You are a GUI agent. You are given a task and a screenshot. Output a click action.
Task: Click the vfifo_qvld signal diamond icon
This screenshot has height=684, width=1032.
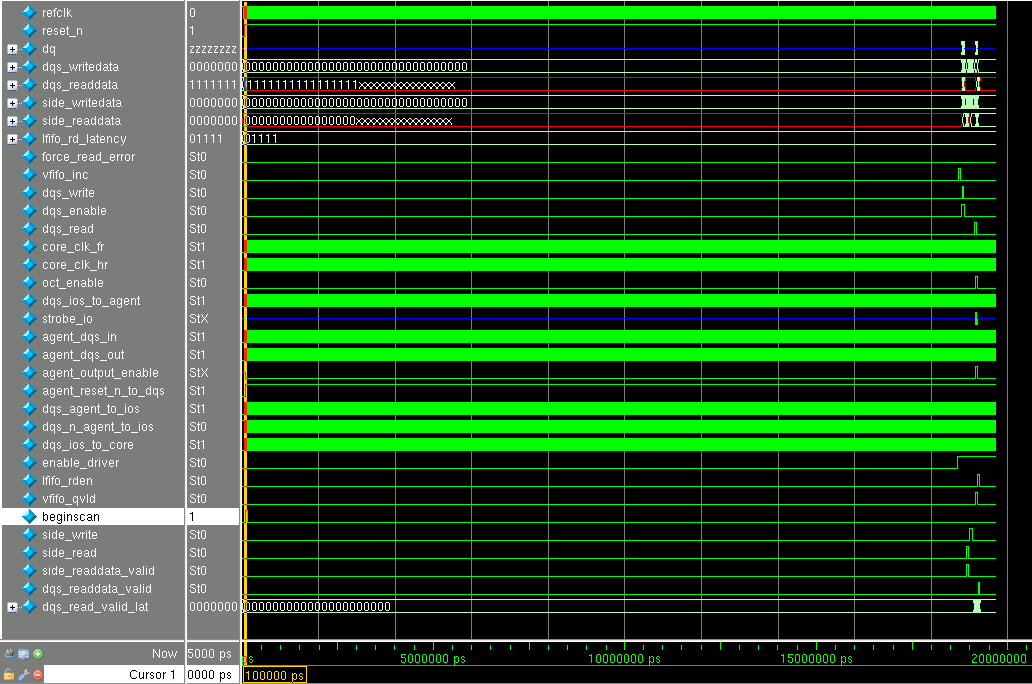coord(30,499)
